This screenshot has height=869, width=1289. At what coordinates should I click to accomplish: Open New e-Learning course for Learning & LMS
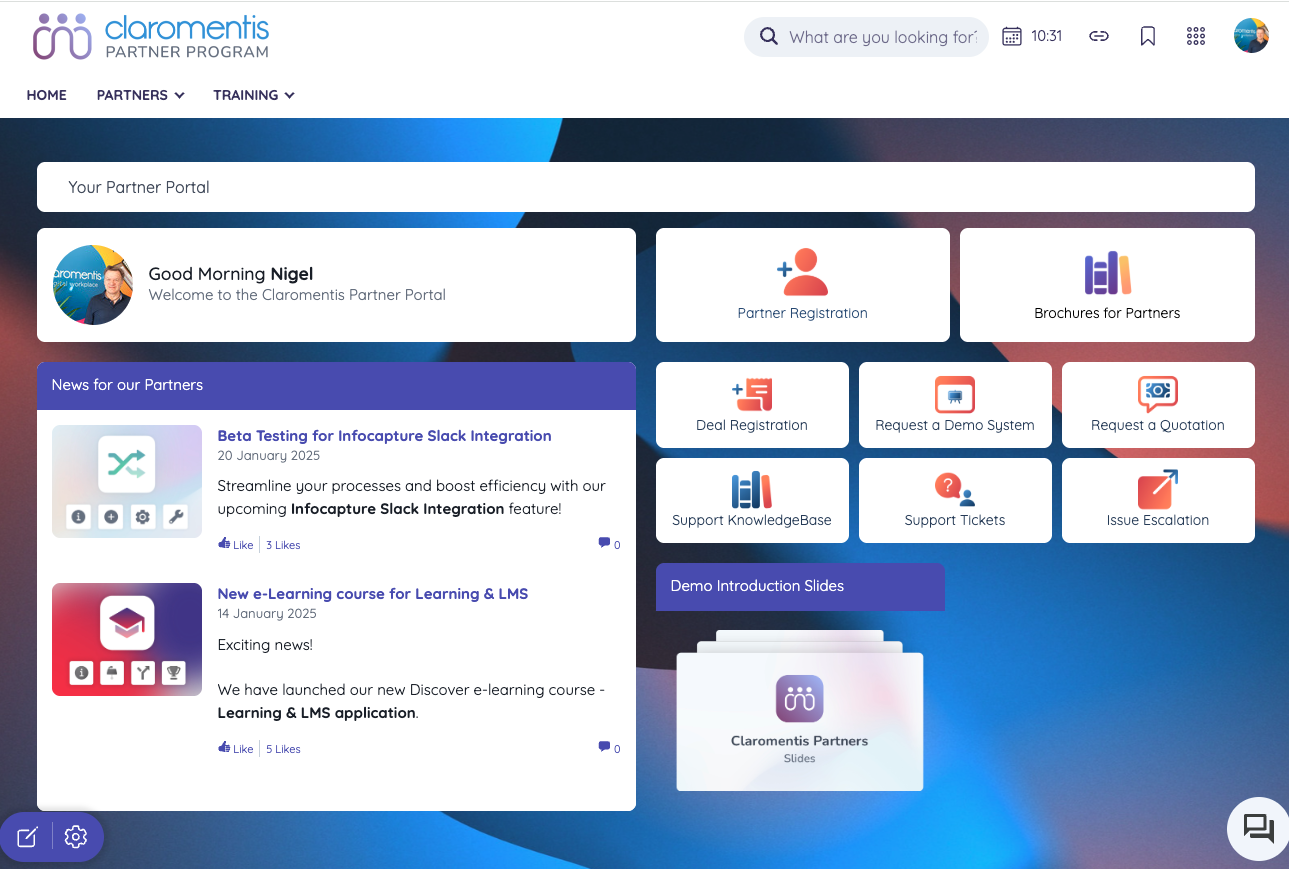tap(372, 594)
